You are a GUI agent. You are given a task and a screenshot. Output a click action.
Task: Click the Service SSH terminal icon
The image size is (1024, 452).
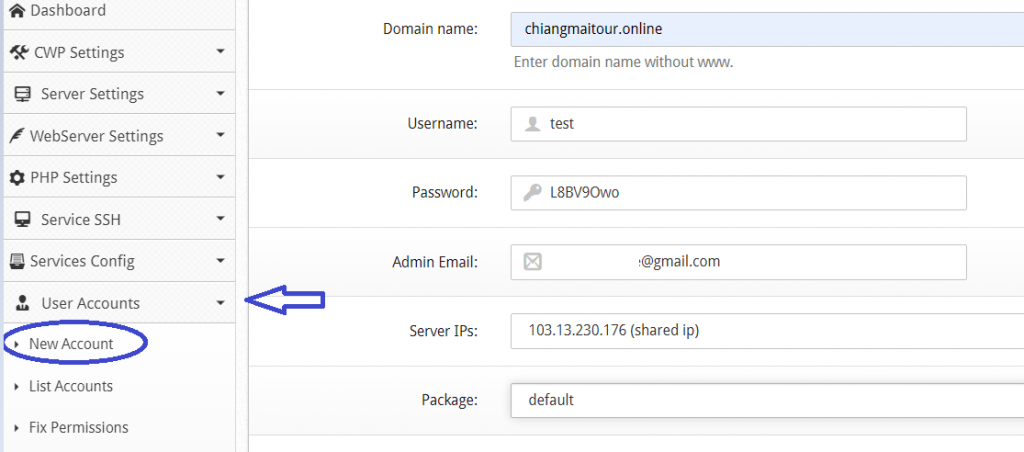point(22,220)
